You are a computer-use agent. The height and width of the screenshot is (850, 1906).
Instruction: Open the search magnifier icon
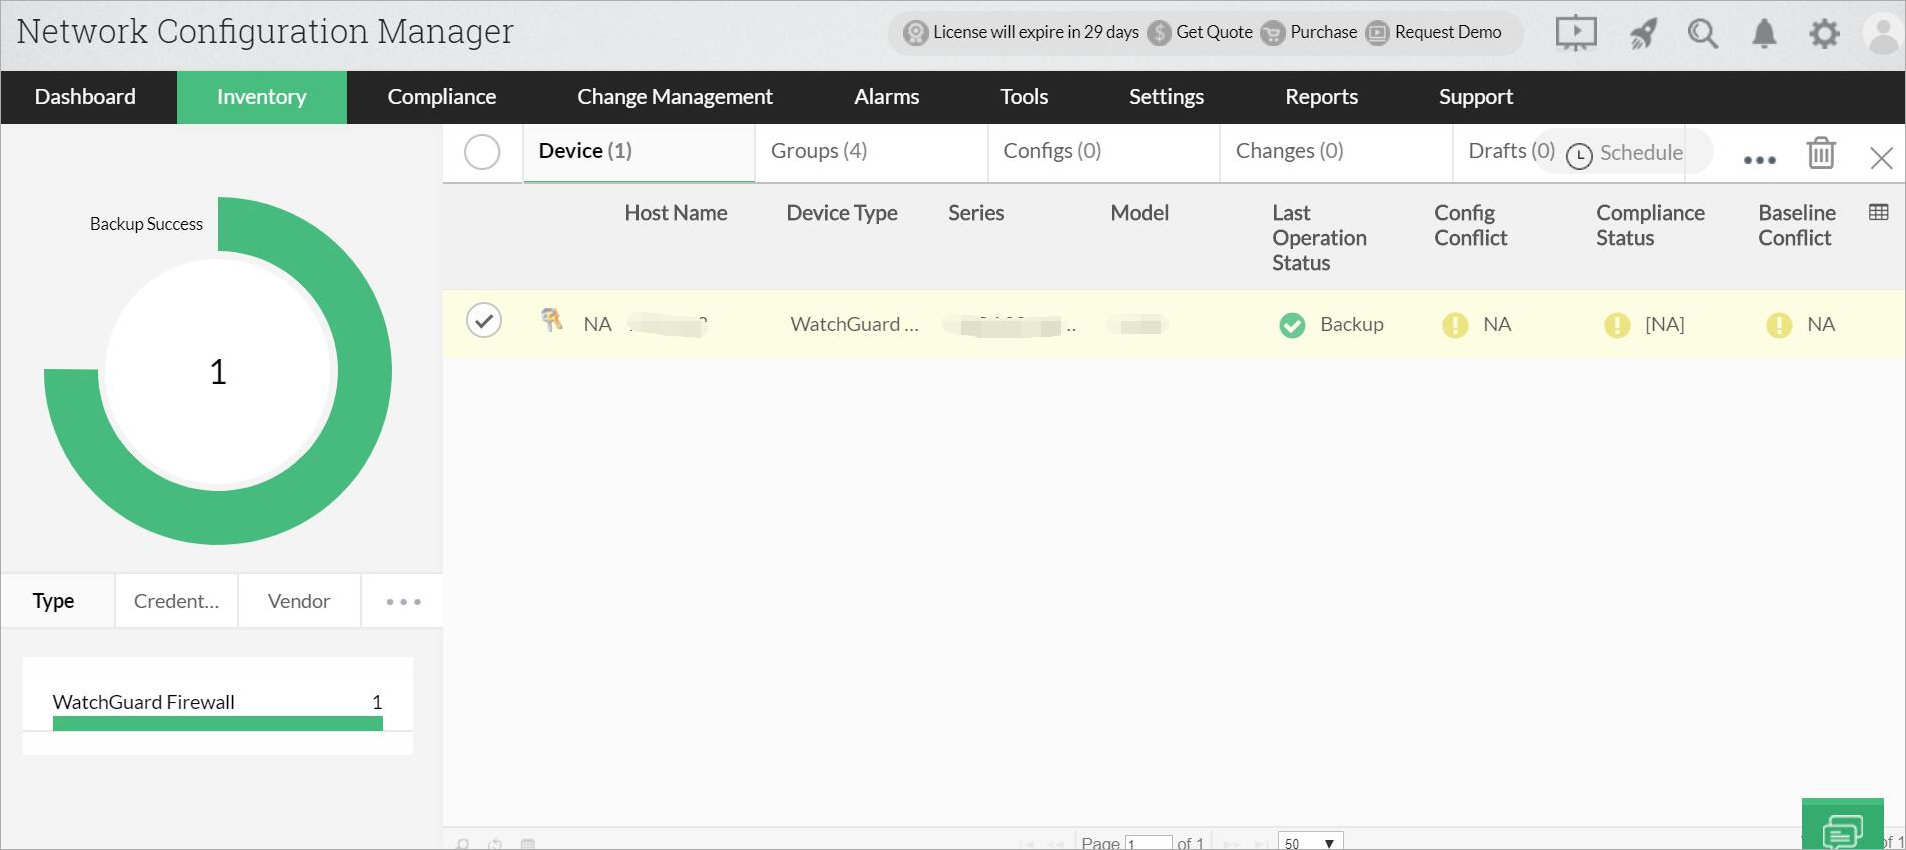tap(1702, 34)
